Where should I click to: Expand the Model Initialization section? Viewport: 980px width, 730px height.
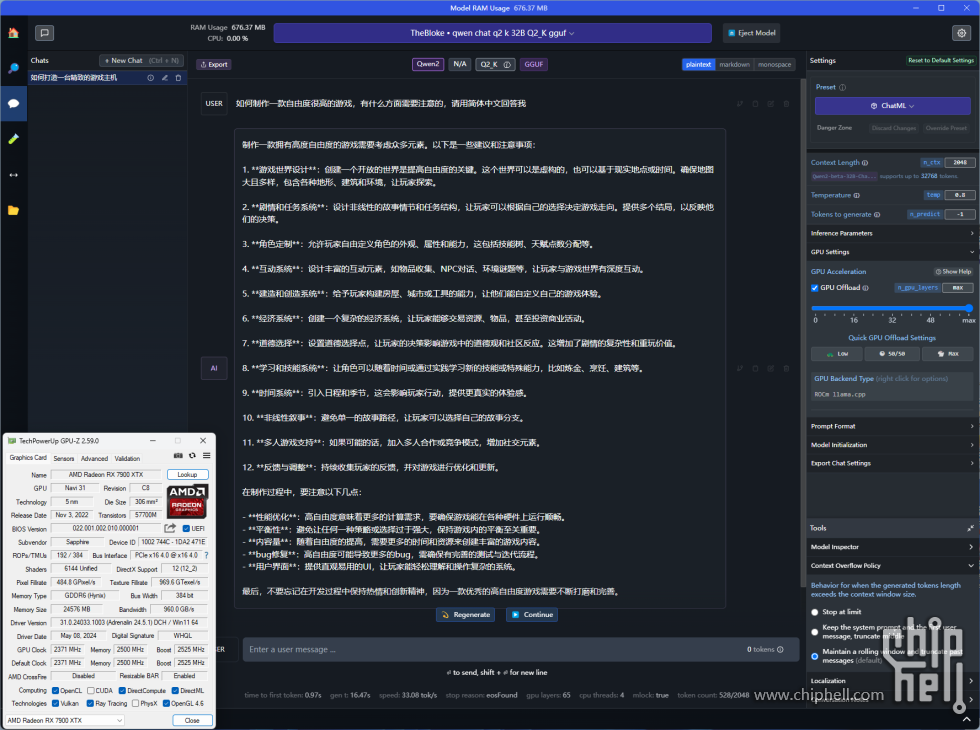coord(892,445)
